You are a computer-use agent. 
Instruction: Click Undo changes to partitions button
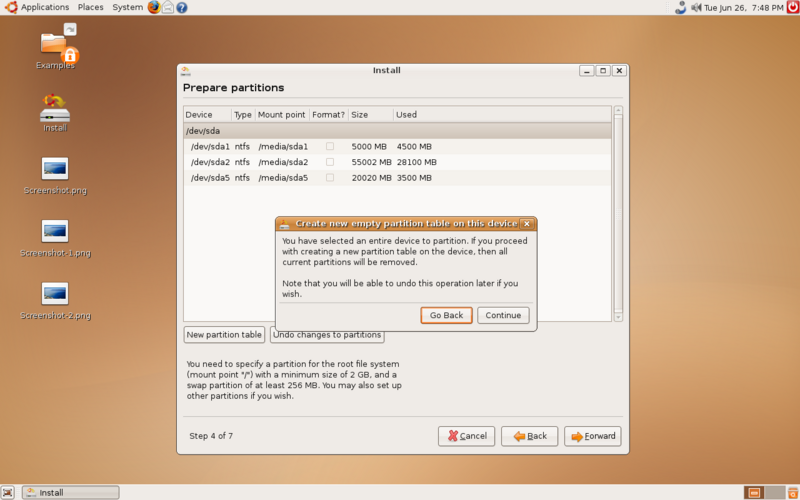click(327, 337)
